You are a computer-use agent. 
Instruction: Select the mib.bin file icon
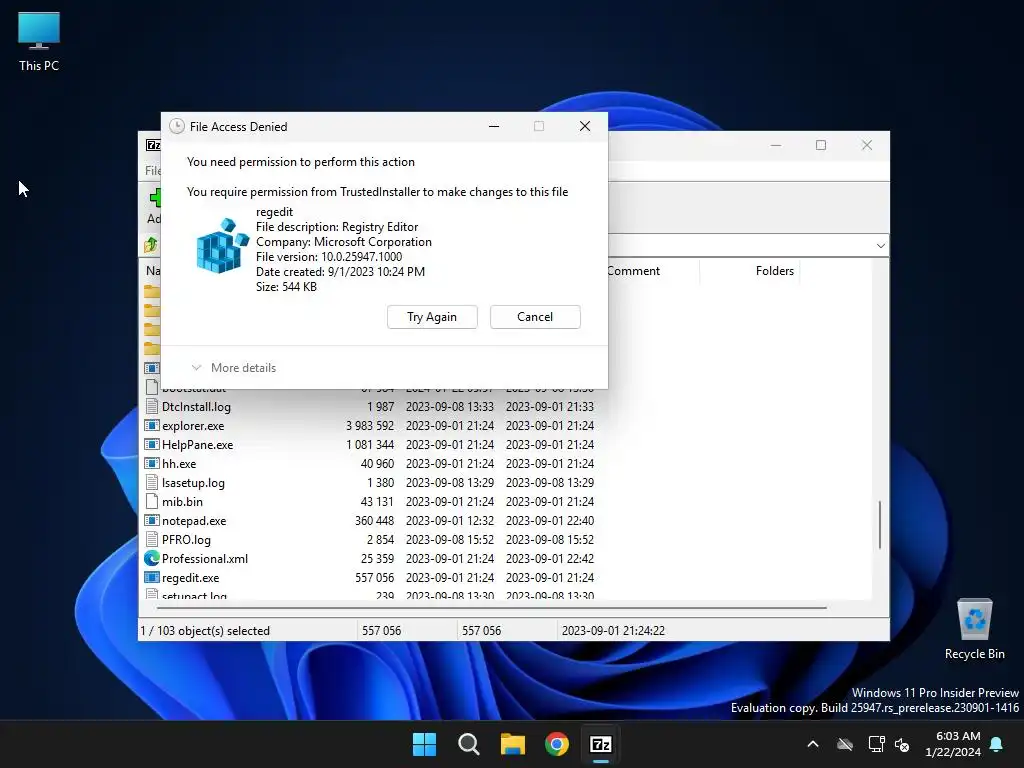[x=152, y=502]
